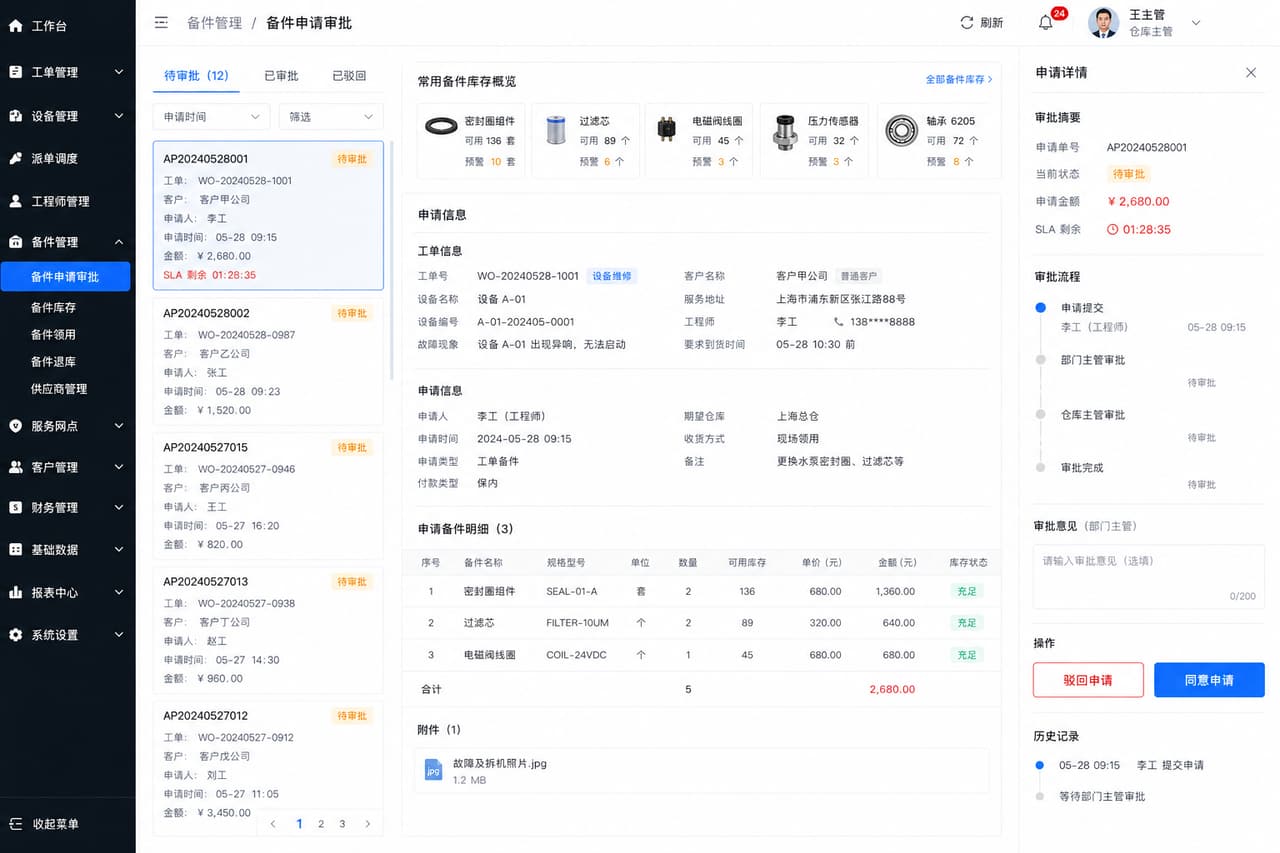The height and width of the screenshot is (853, 1280).
Task: Click the 密封圈组件 stock image
Action: tap(441, 127)
